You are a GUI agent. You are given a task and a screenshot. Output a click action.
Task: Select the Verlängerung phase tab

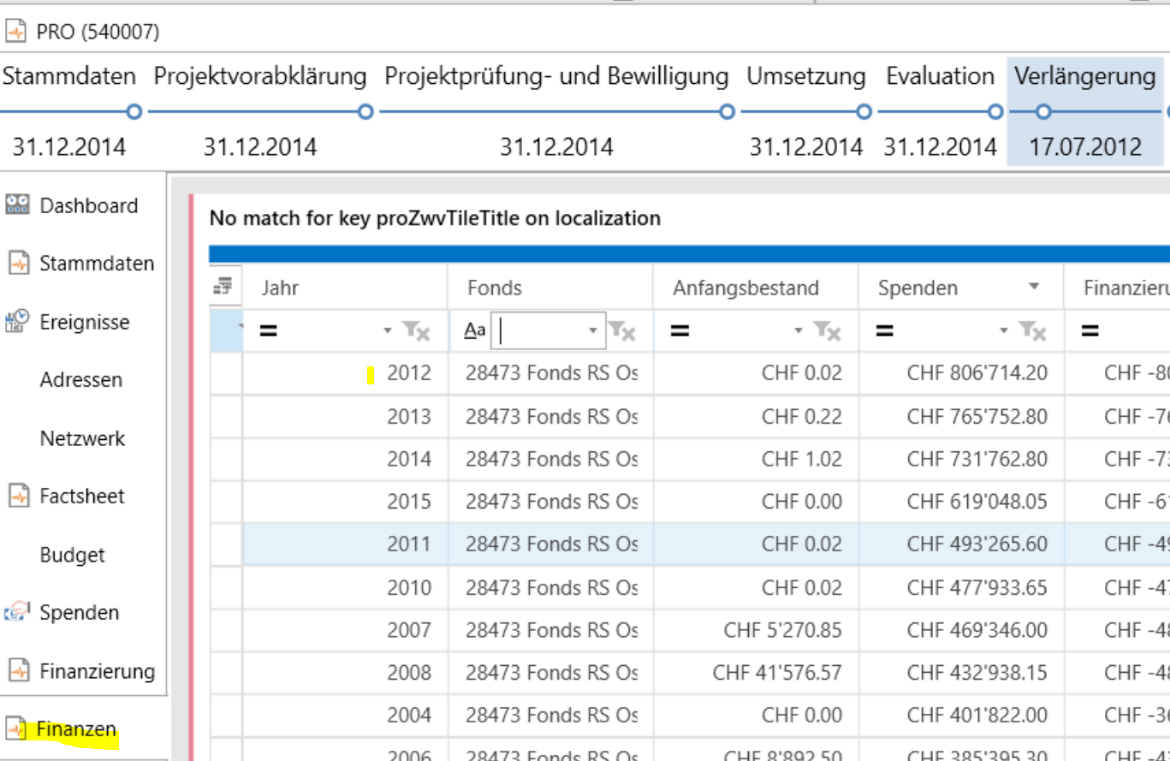click(1084, 77)
